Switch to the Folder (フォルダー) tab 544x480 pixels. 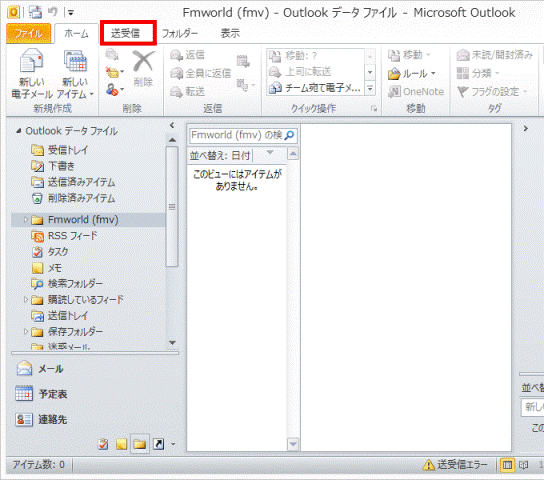tap(180, 33)
